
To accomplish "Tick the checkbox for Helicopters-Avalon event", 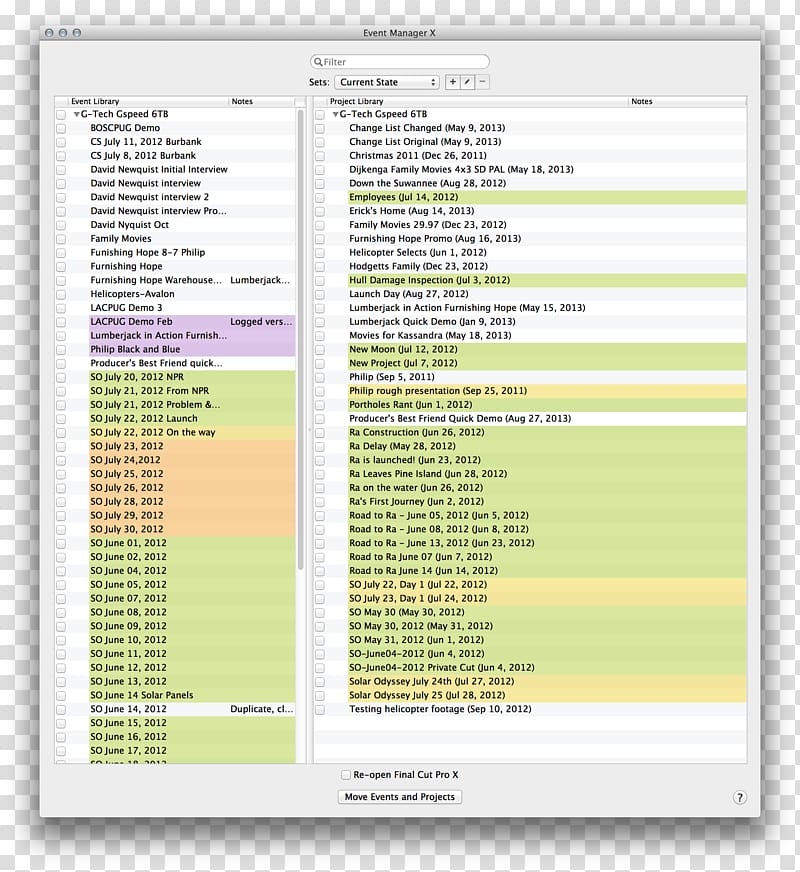I will click(61, 294).
